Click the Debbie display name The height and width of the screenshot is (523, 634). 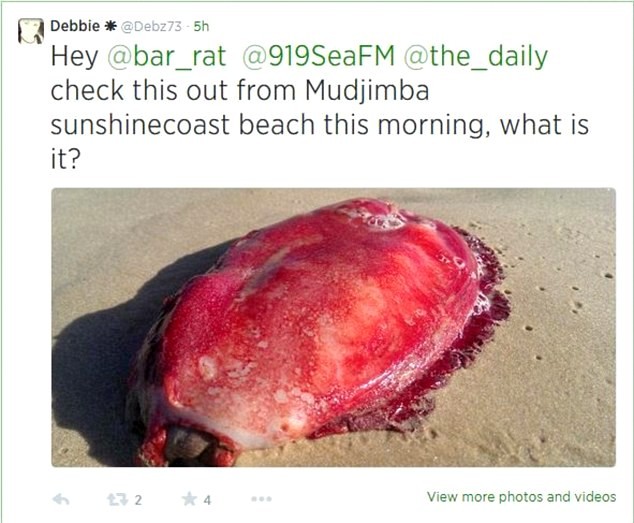pyautogui.click(x=75, y=26)
